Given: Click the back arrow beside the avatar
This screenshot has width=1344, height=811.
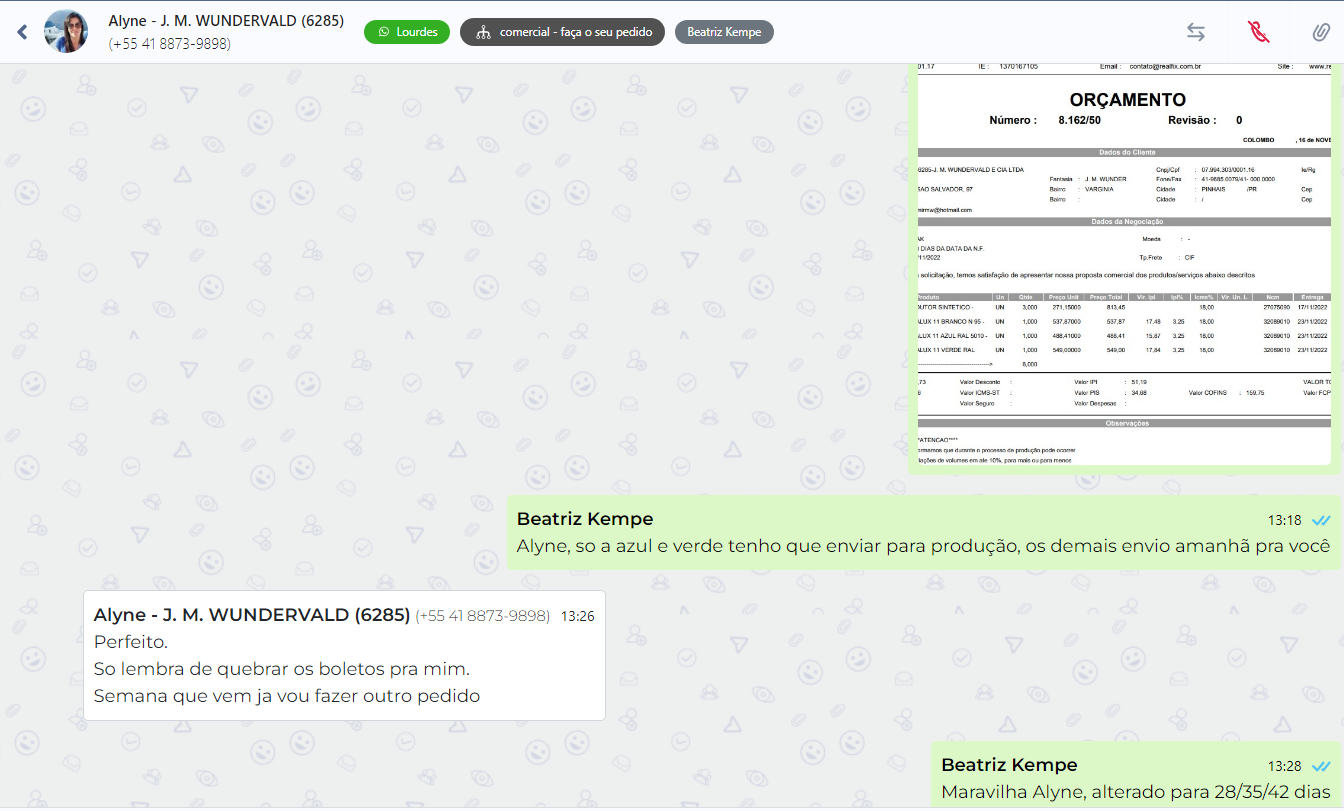Looking at the screenshot, I should 22,33.
